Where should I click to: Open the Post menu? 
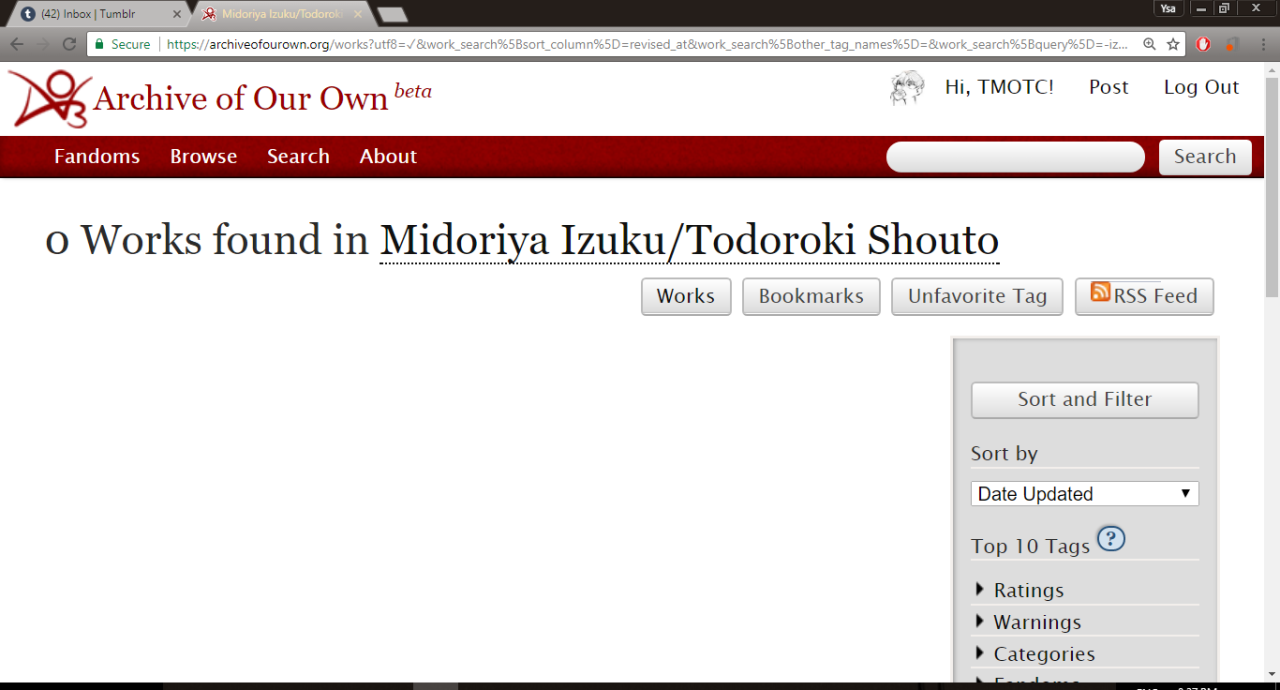coord(1109,87)
